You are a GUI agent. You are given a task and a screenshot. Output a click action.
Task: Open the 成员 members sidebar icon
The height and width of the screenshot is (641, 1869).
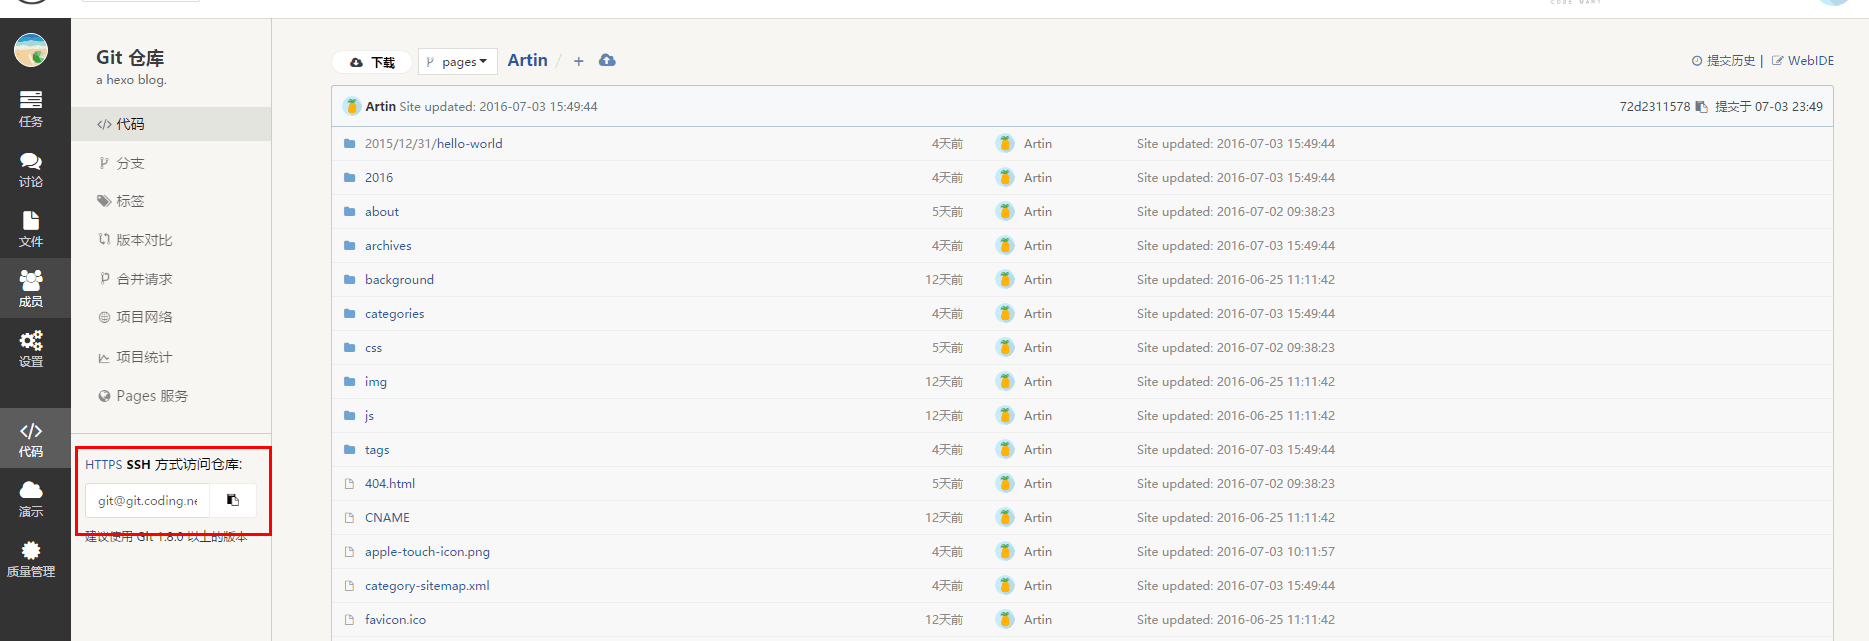click(31, 288)
